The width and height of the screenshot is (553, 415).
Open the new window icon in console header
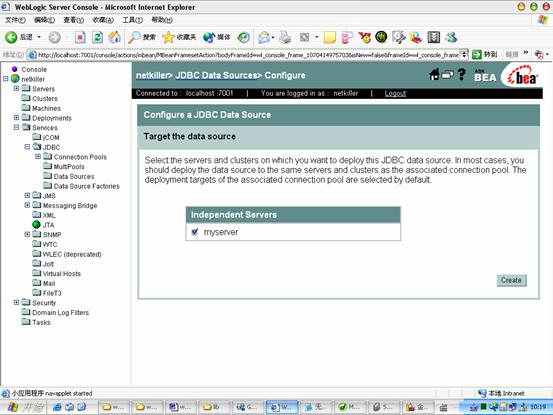[448, 75]
